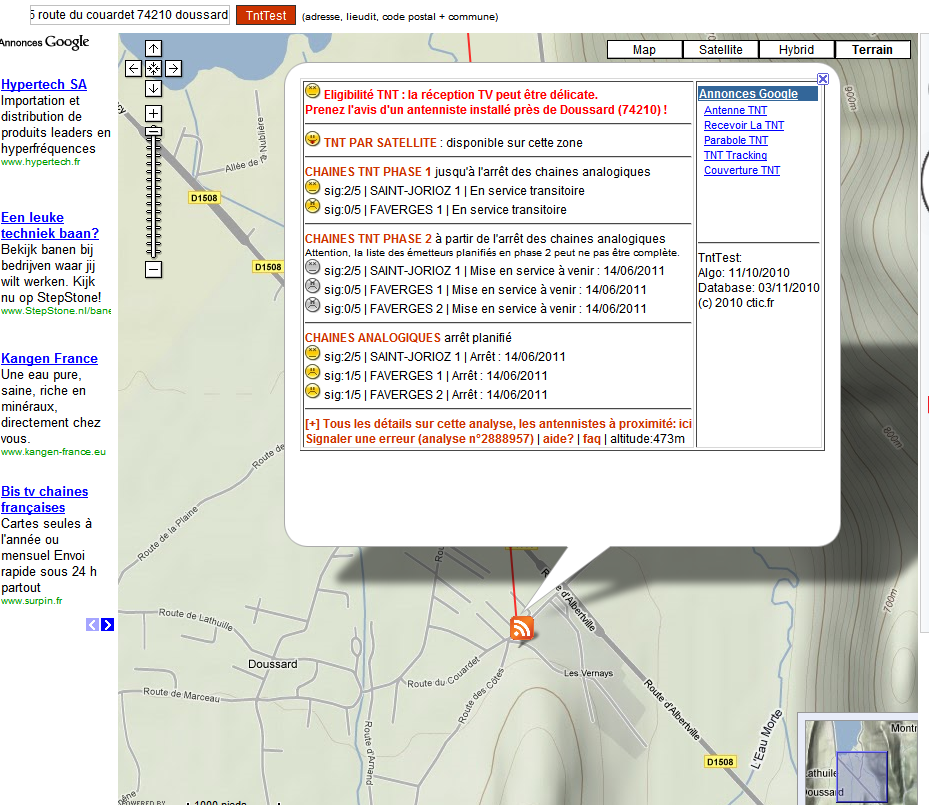
Task: Open the faq link
Action: pos(591,439)
